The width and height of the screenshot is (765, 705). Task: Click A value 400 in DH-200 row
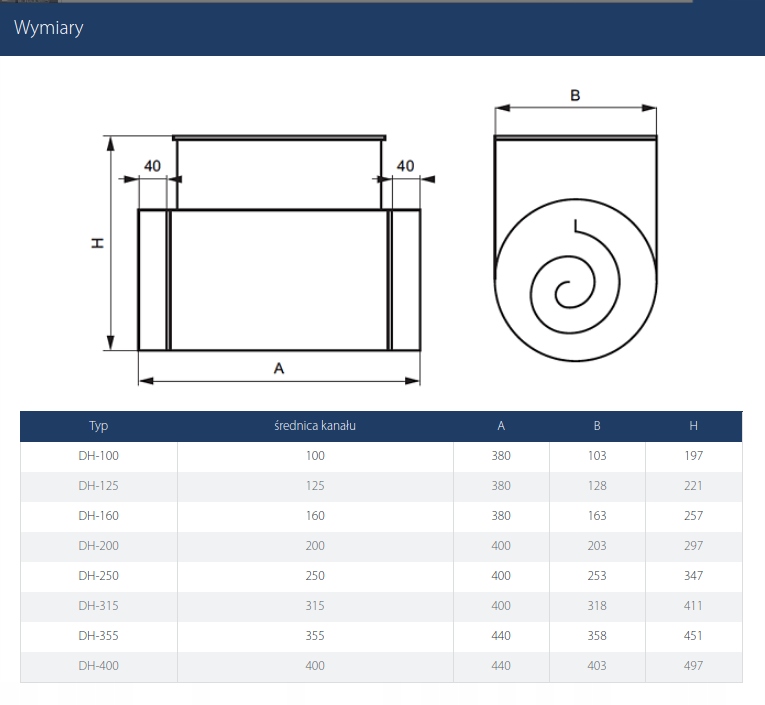[501, 546]
